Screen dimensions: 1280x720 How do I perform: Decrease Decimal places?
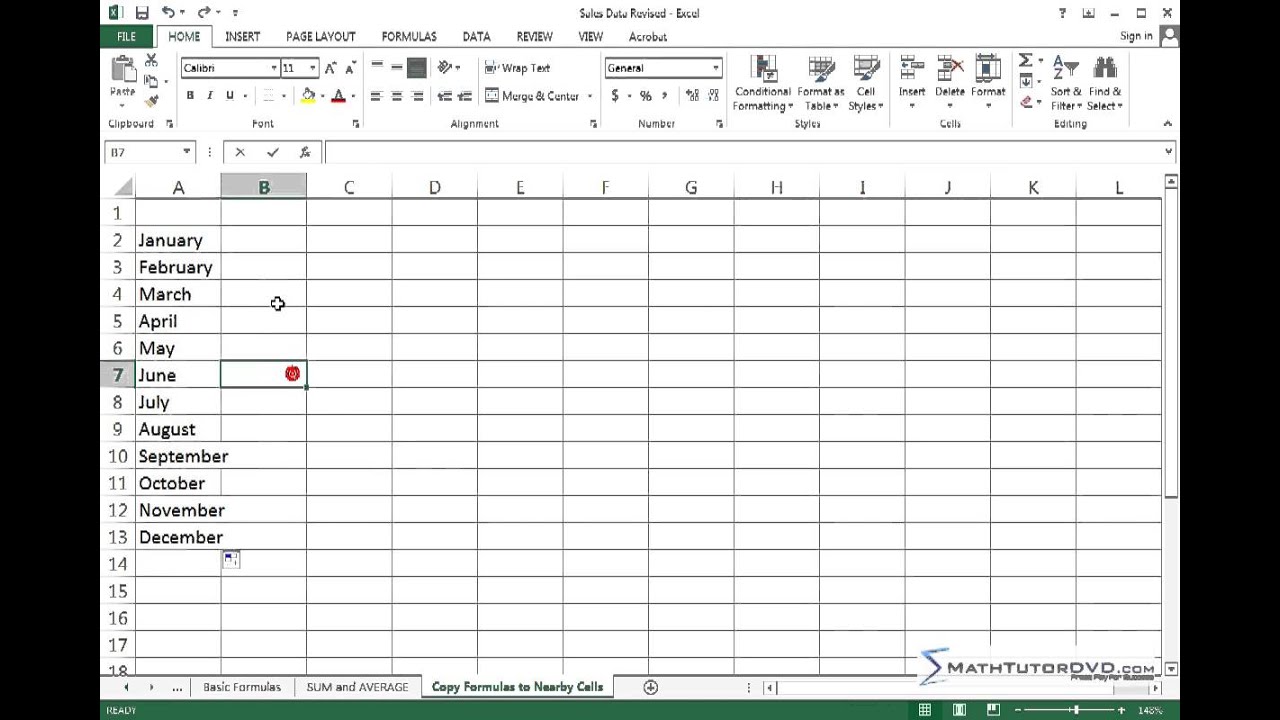point(714,96)
